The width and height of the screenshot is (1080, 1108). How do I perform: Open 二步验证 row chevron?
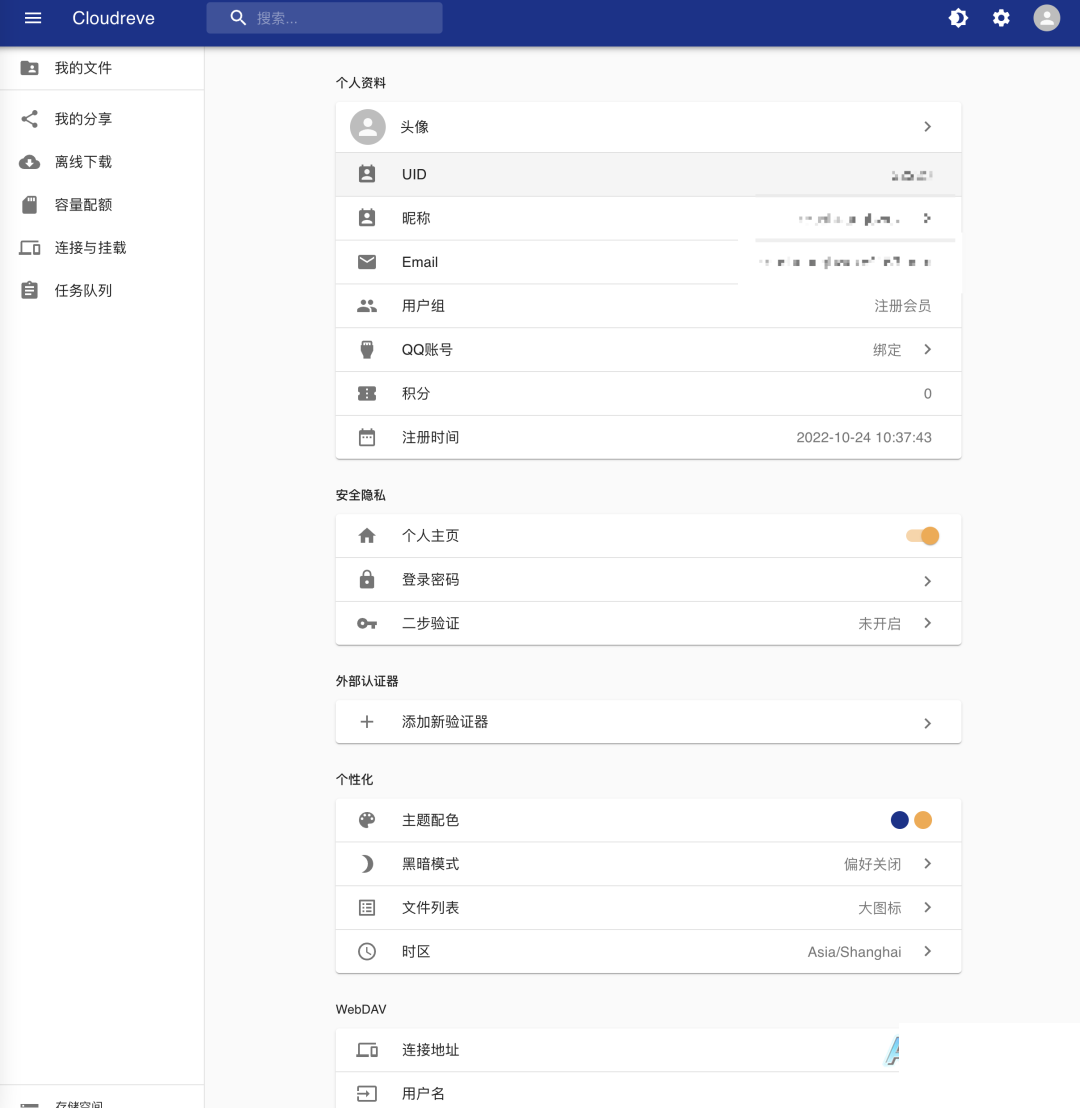click(x=927, y=623)
